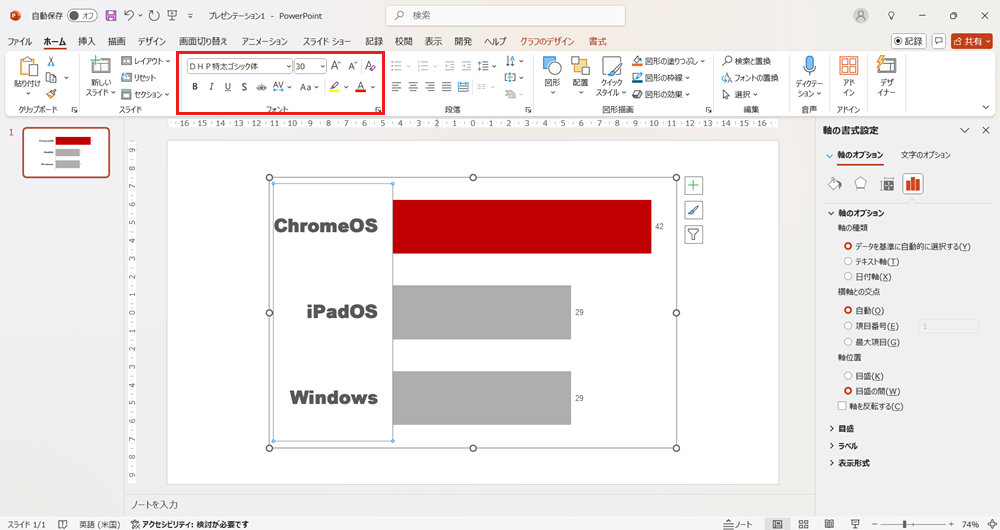Click Chart Elements plus button
The width and height of the screenshot is (1000, 530).
tap(693, 186)
